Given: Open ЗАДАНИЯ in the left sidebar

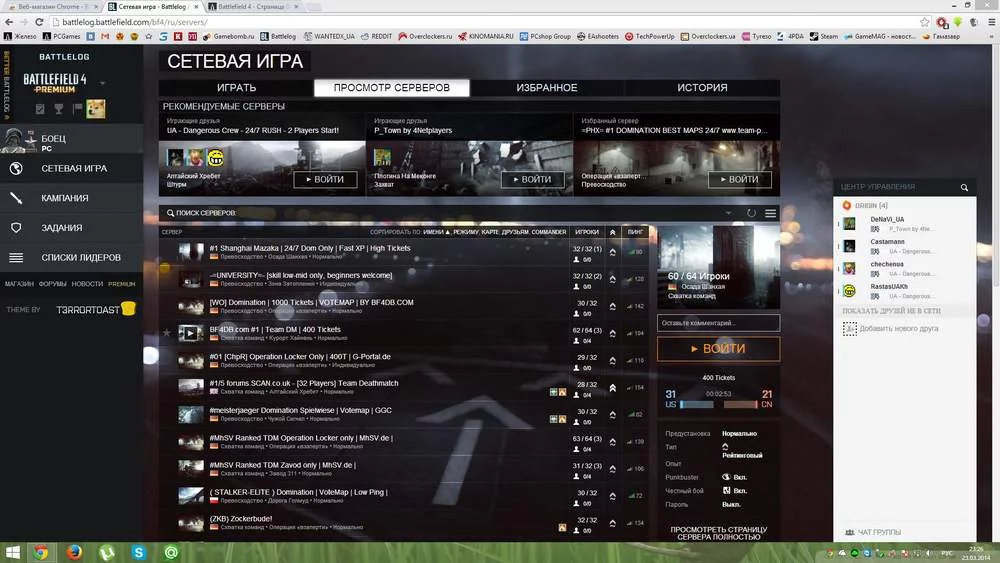Looking at the screenshot, I should point(71,228).
